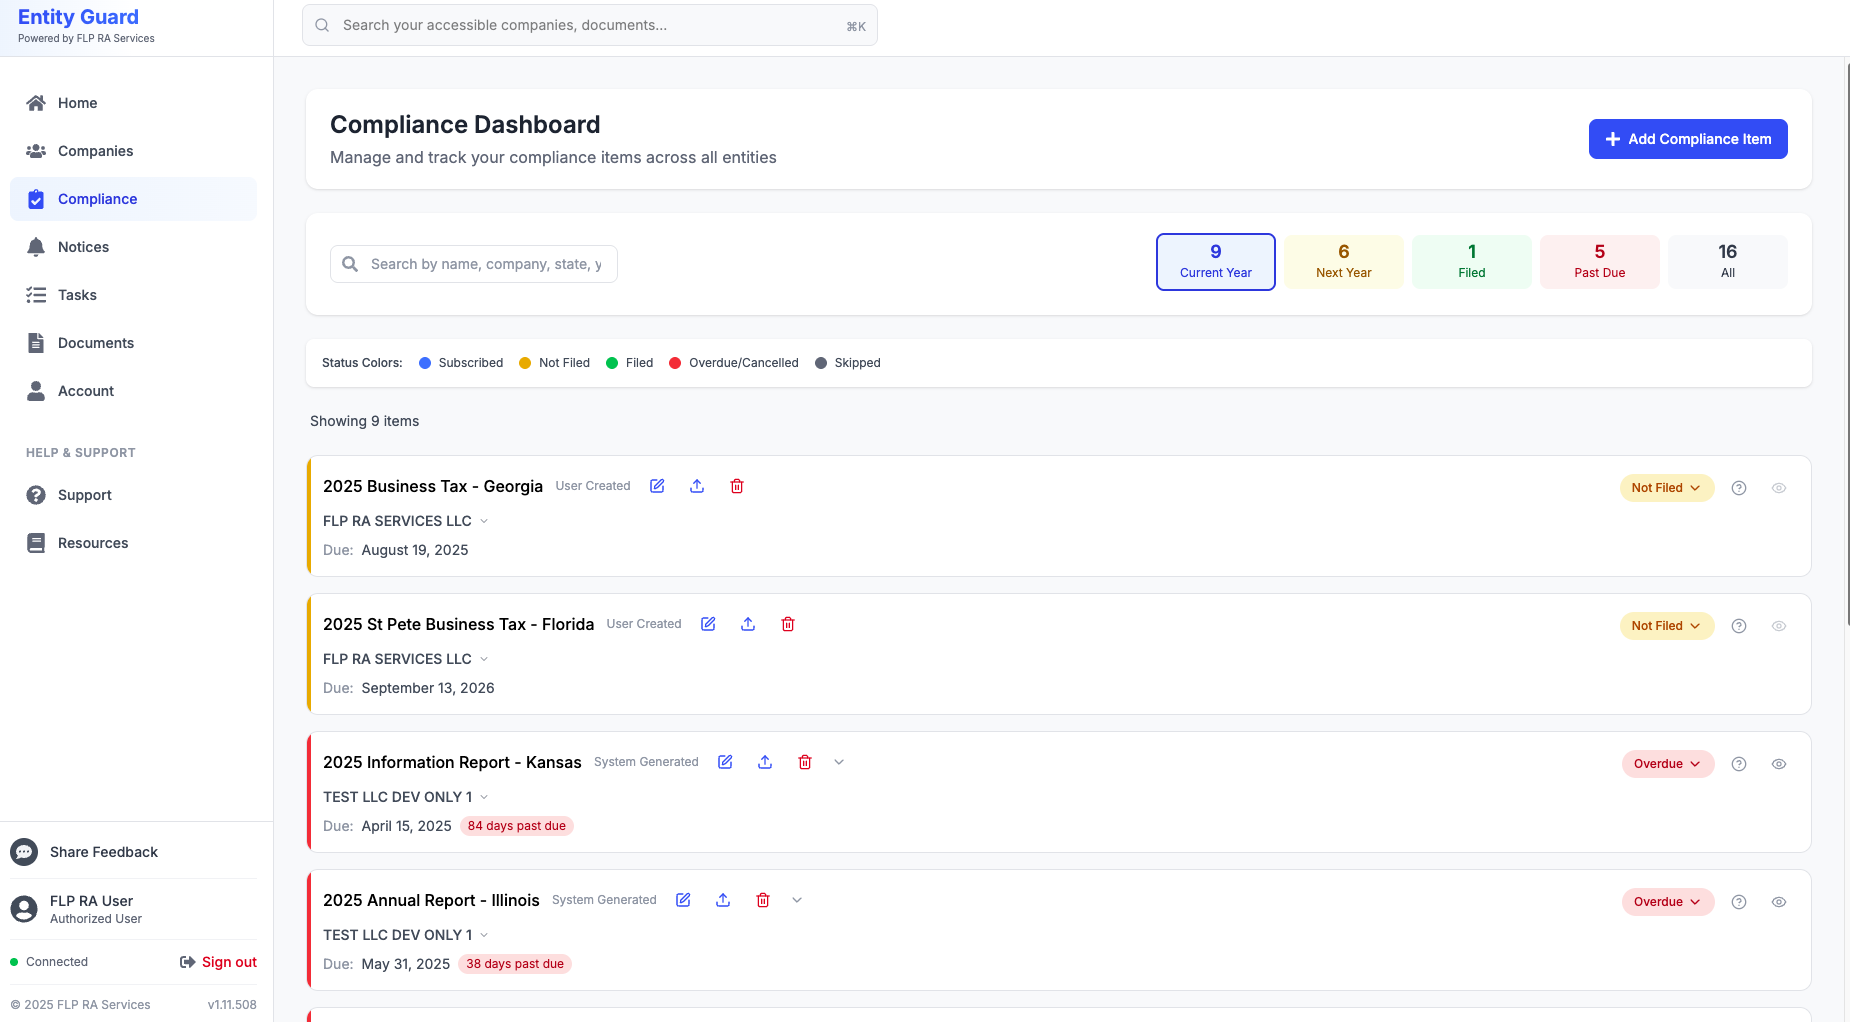
Task: Open Overdue status dropdown for Illinois item
Action: [x=1668, y=902]
